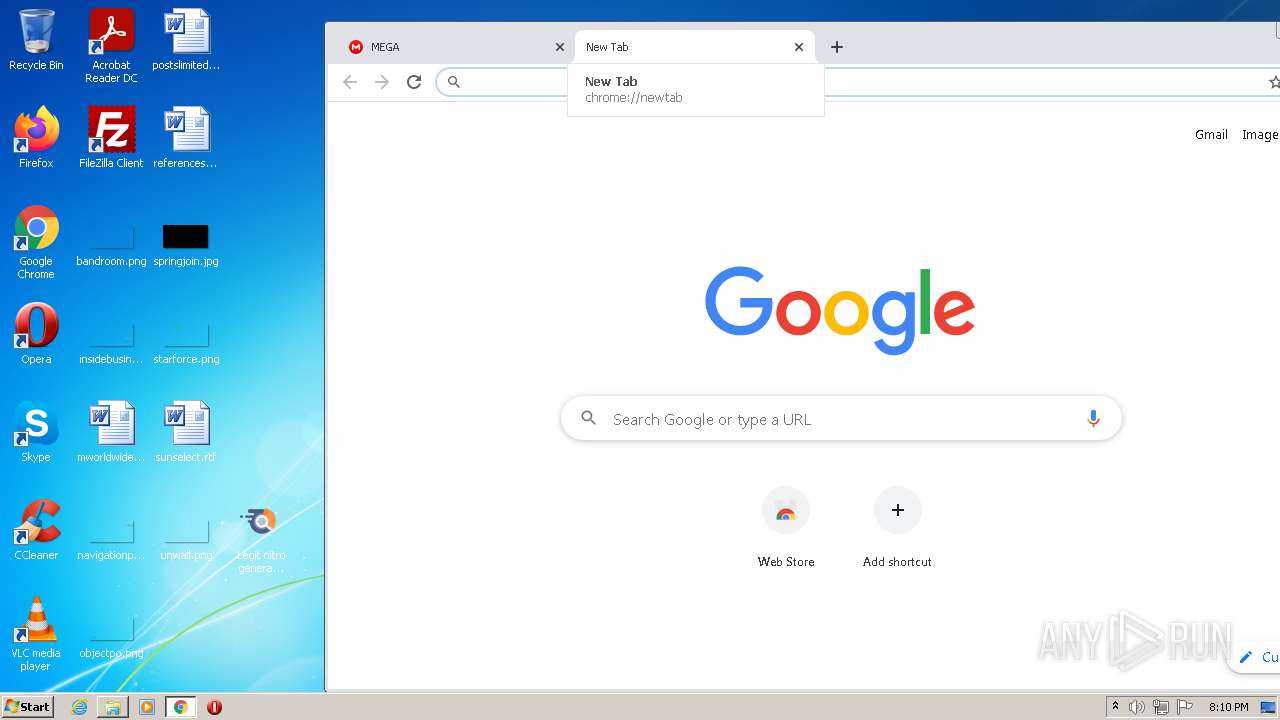Click Opera icon in taskbar
This screenshot has width=1280, height=720.
point(214,707)
